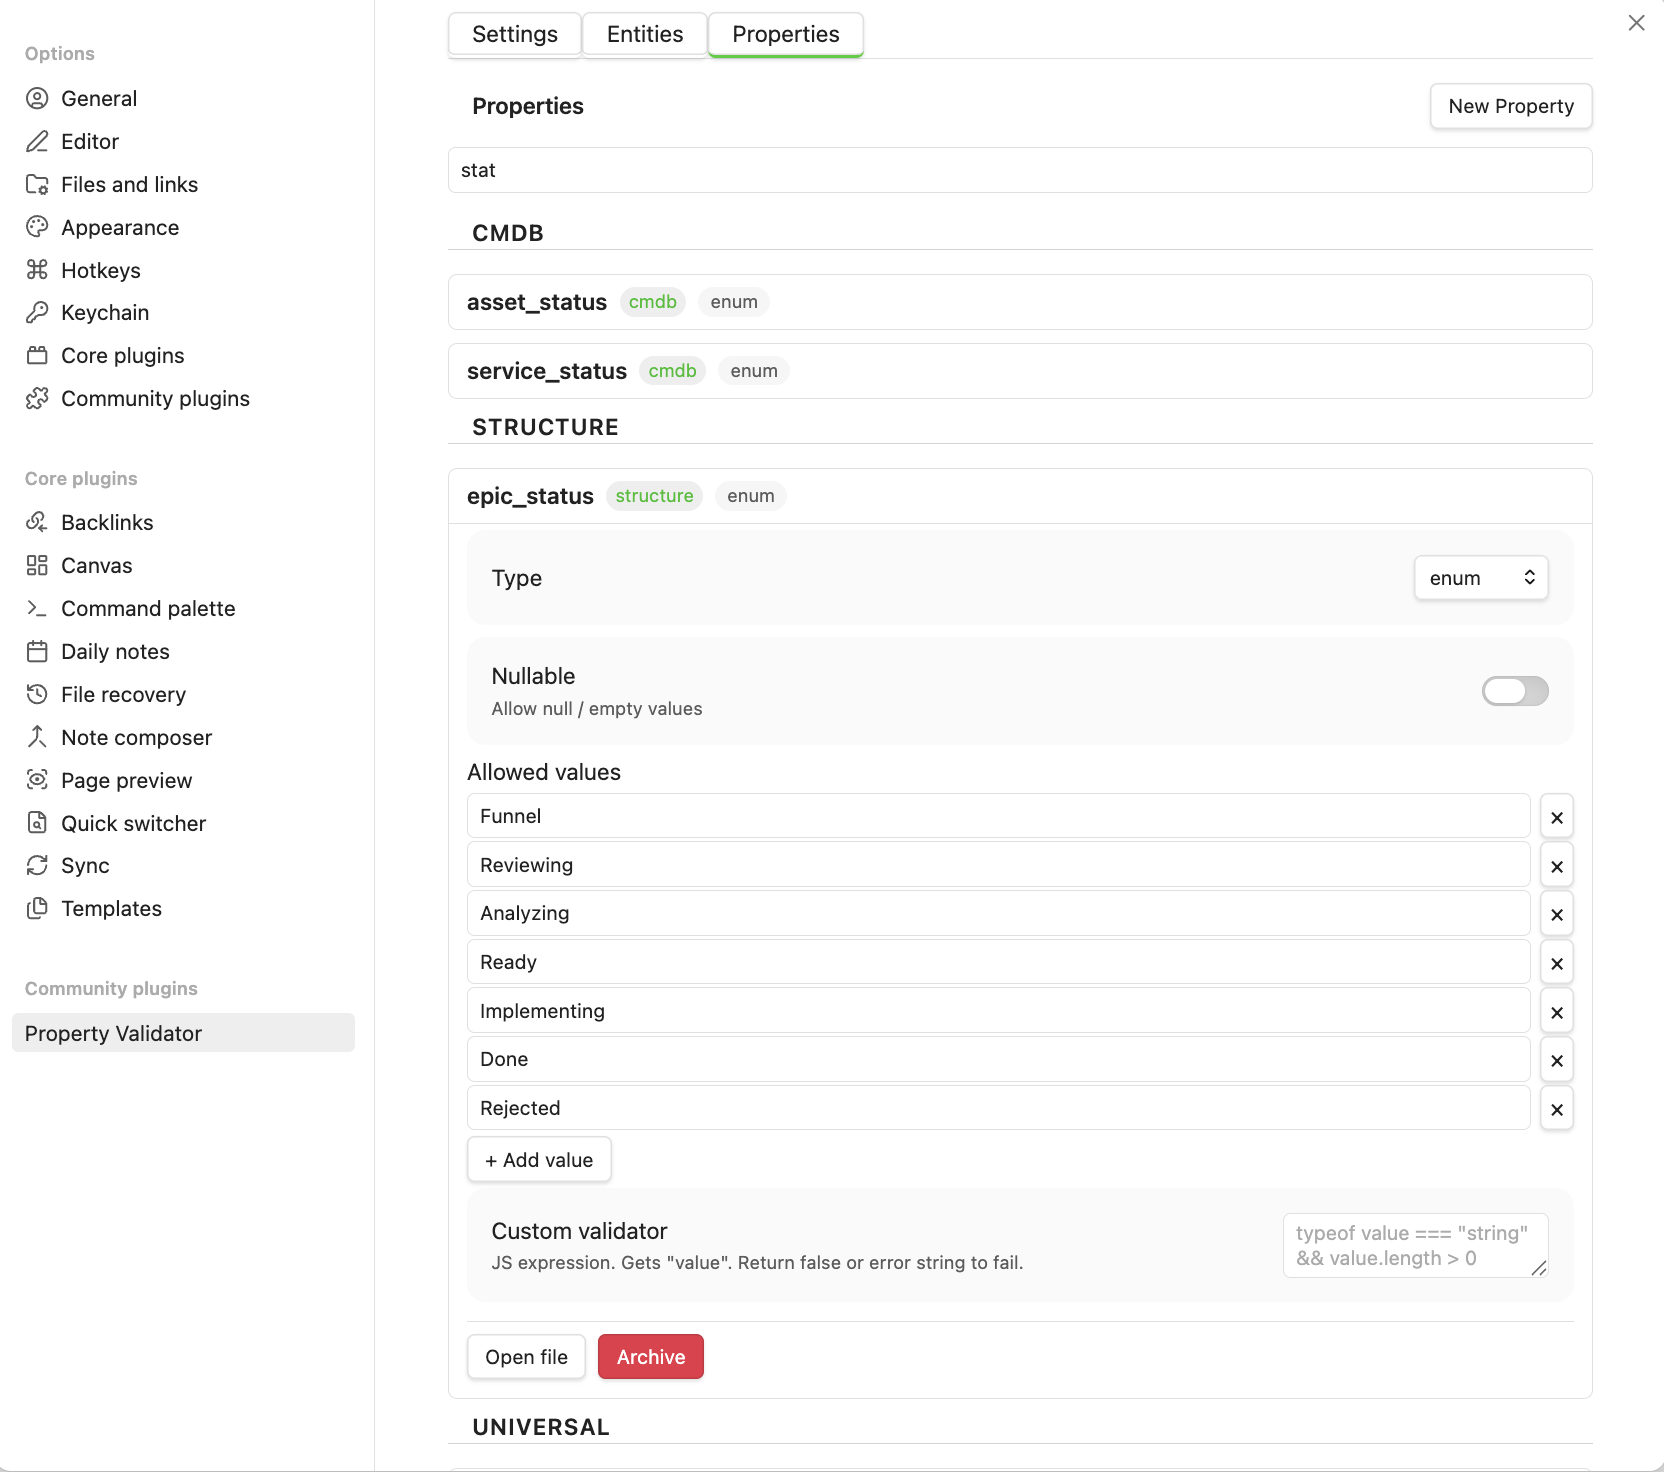
Task: Click the File recovery clock icon
Action: coord(37,695)
